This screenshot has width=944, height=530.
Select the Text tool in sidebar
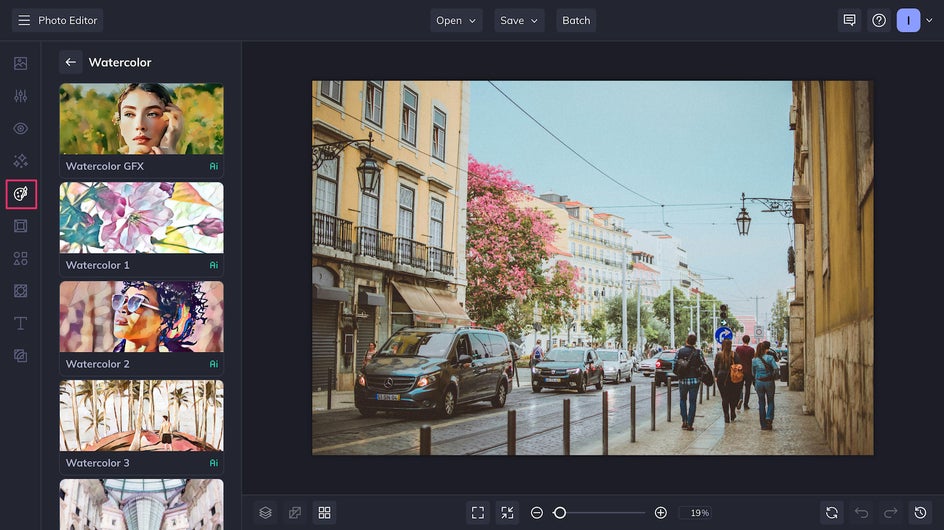coord(21,323)
